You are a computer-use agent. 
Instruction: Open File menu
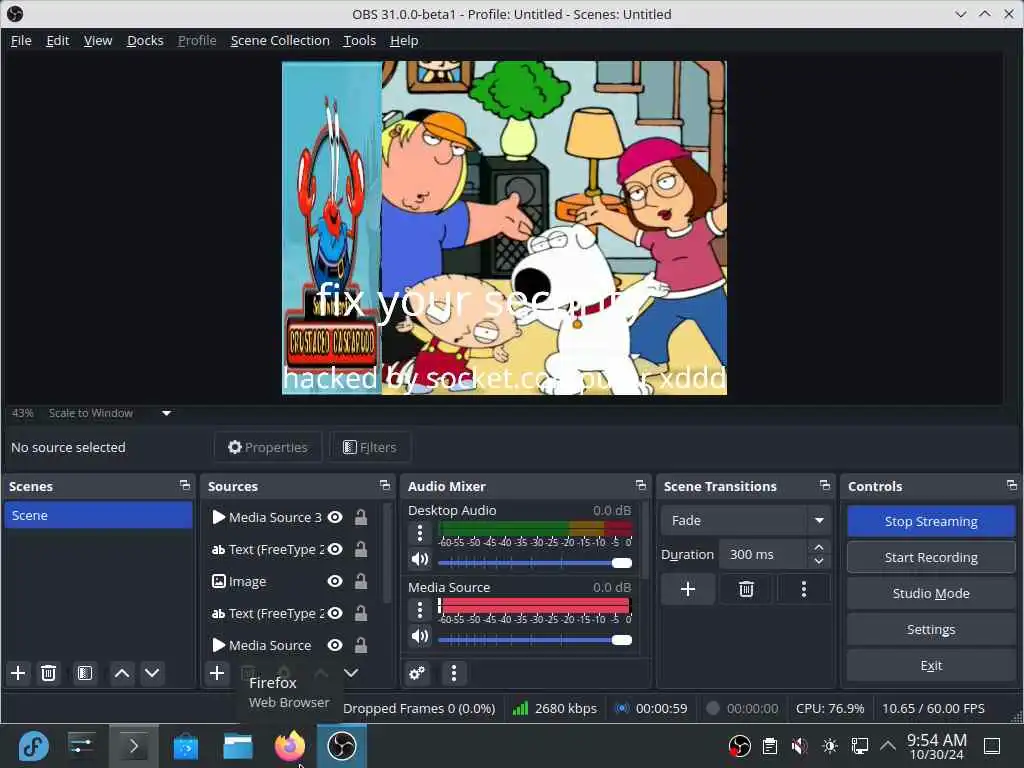pyautogui.click(x=21, y=40)
